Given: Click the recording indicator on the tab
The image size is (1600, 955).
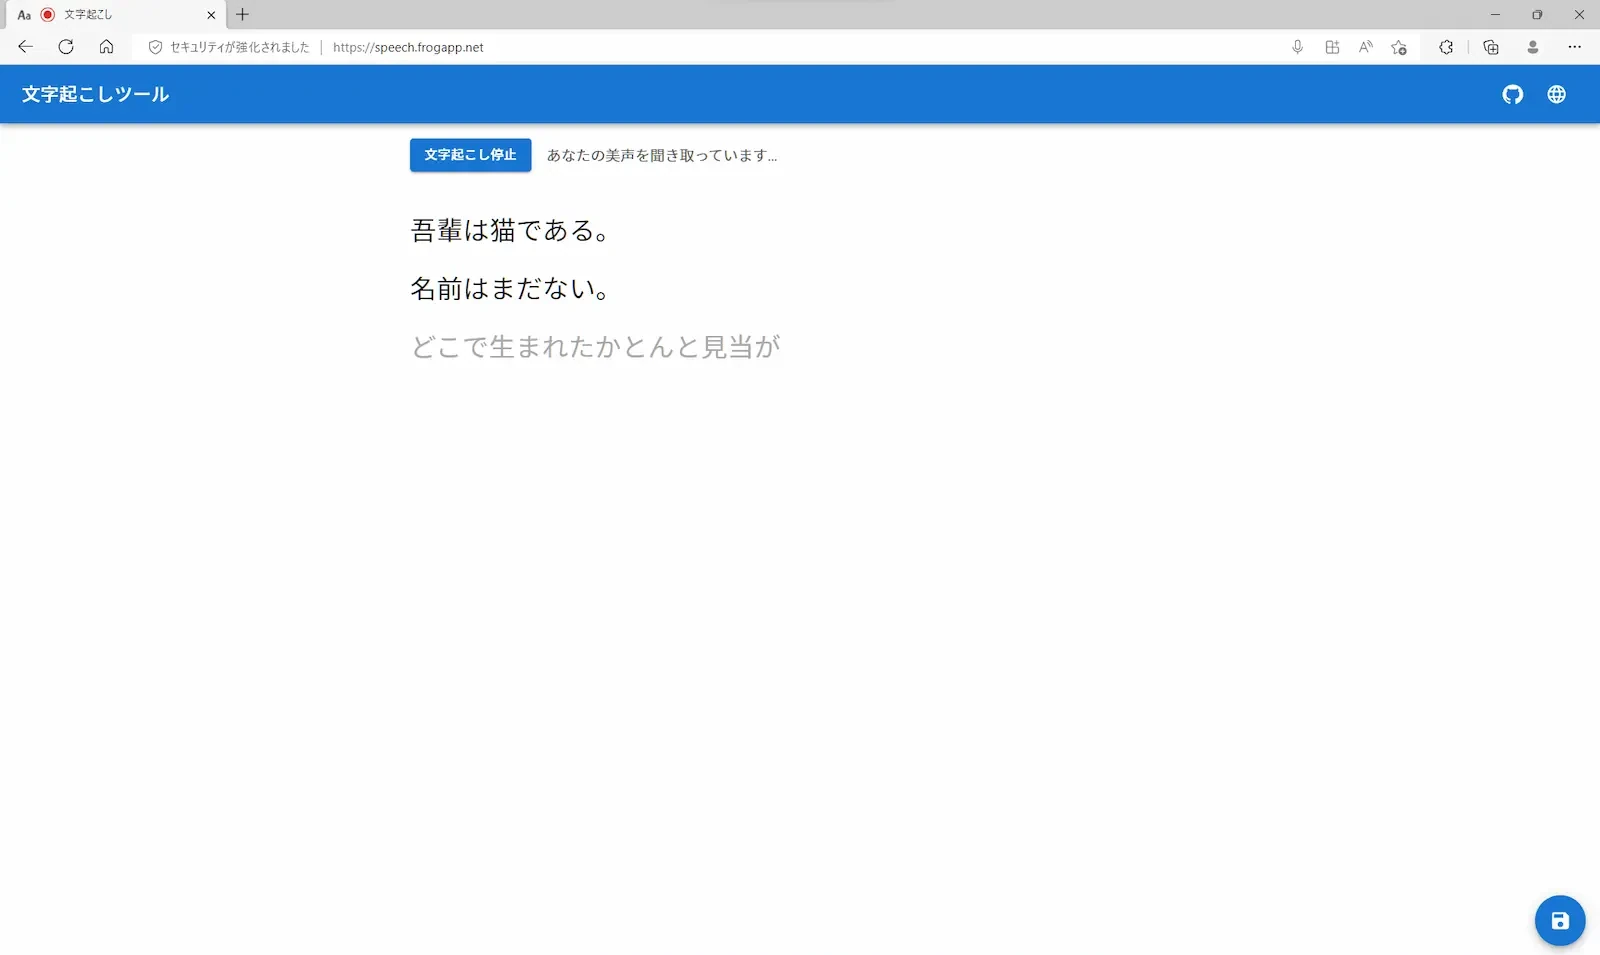Looking at the screenshot, I should pos(47,15).
